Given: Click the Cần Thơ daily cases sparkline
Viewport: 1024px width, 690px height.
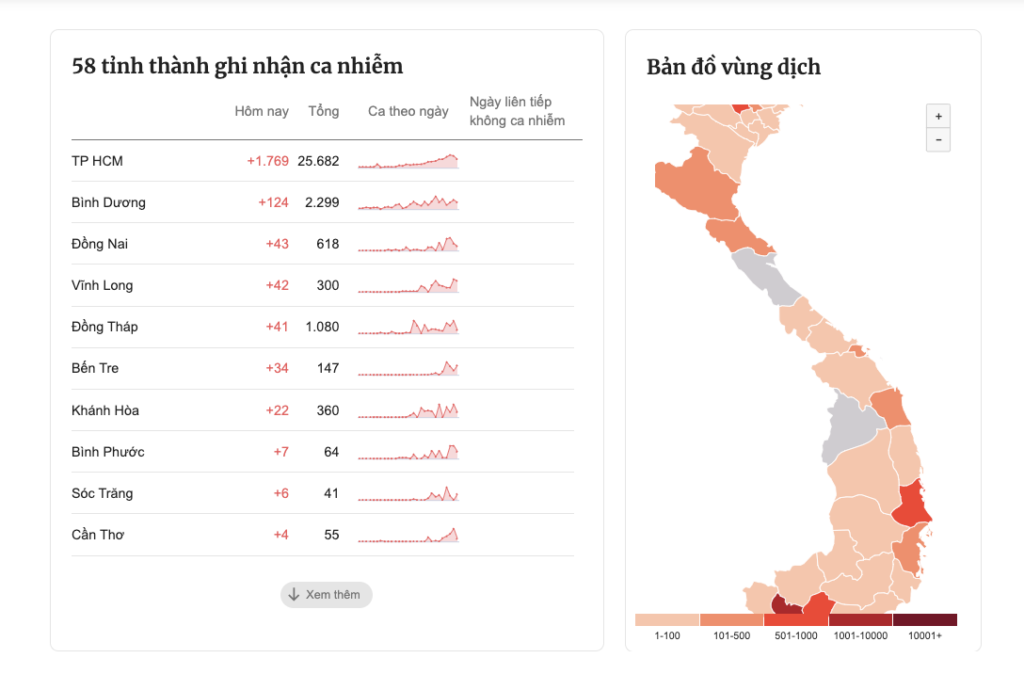Looking at the screenshot, I should pyautogui.click(x=408, y=533).
